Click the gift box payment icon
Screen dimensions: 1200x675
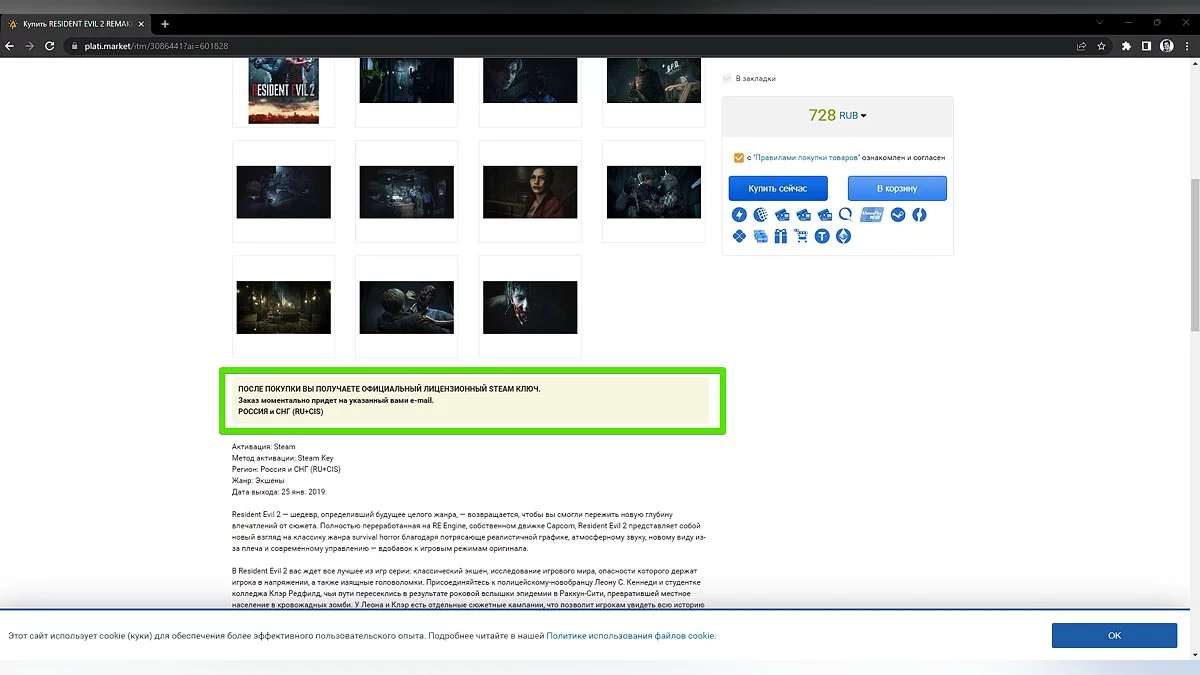pyautogui.click(x=780, y=237)
